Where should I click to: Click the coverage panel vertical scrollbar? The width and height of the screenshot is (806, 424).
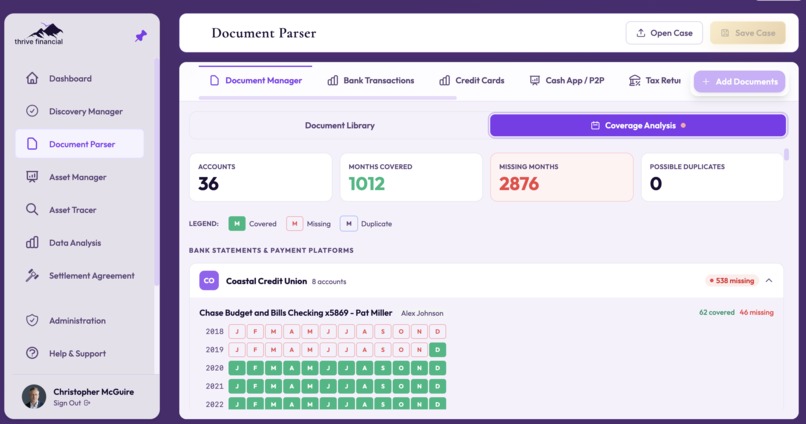pyautogui.click(x=786, y=155)
